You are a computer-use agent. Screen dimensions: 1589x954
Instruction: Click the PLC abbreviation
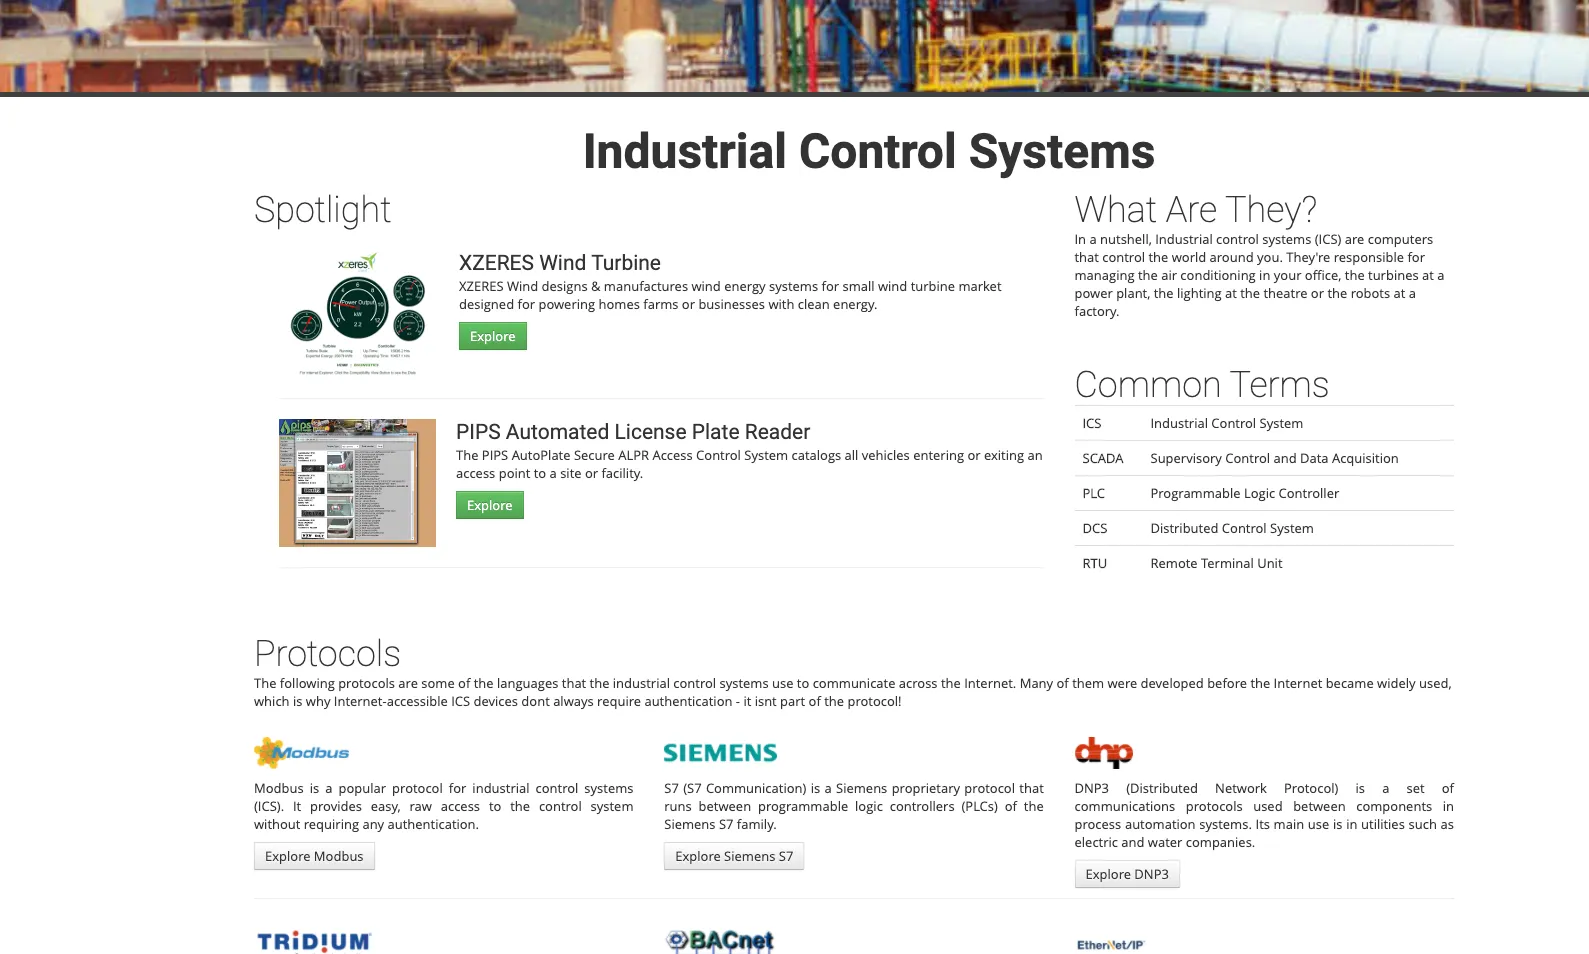pyautogui.click(x=1094, y=493)
